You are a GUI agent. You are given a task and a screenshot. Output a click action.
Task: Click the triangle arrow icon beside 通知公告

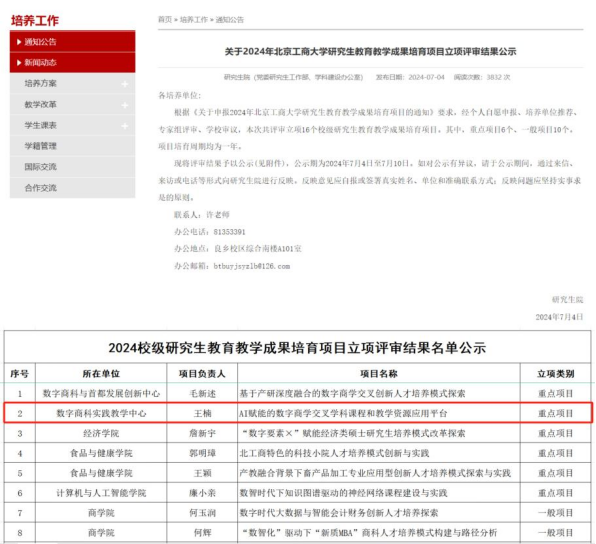click(19, 42)
